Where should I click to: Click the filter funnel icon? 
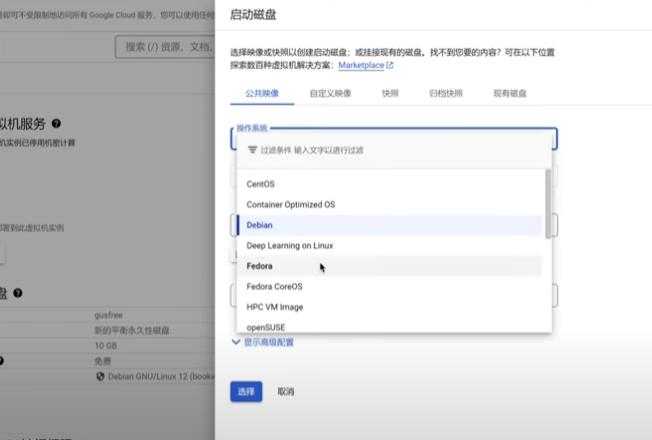tap(252, 150)
